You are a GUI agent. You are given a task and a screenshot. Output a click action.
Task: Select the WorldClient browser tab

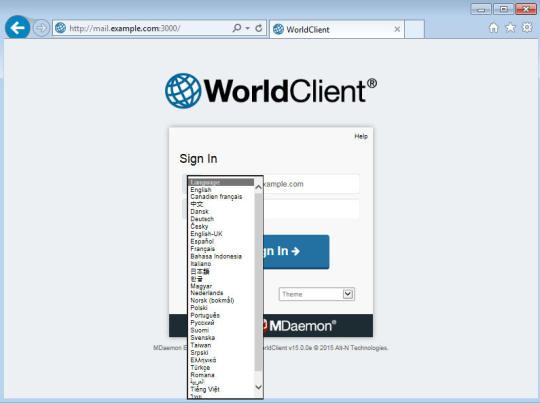click(x=336, y=29)
